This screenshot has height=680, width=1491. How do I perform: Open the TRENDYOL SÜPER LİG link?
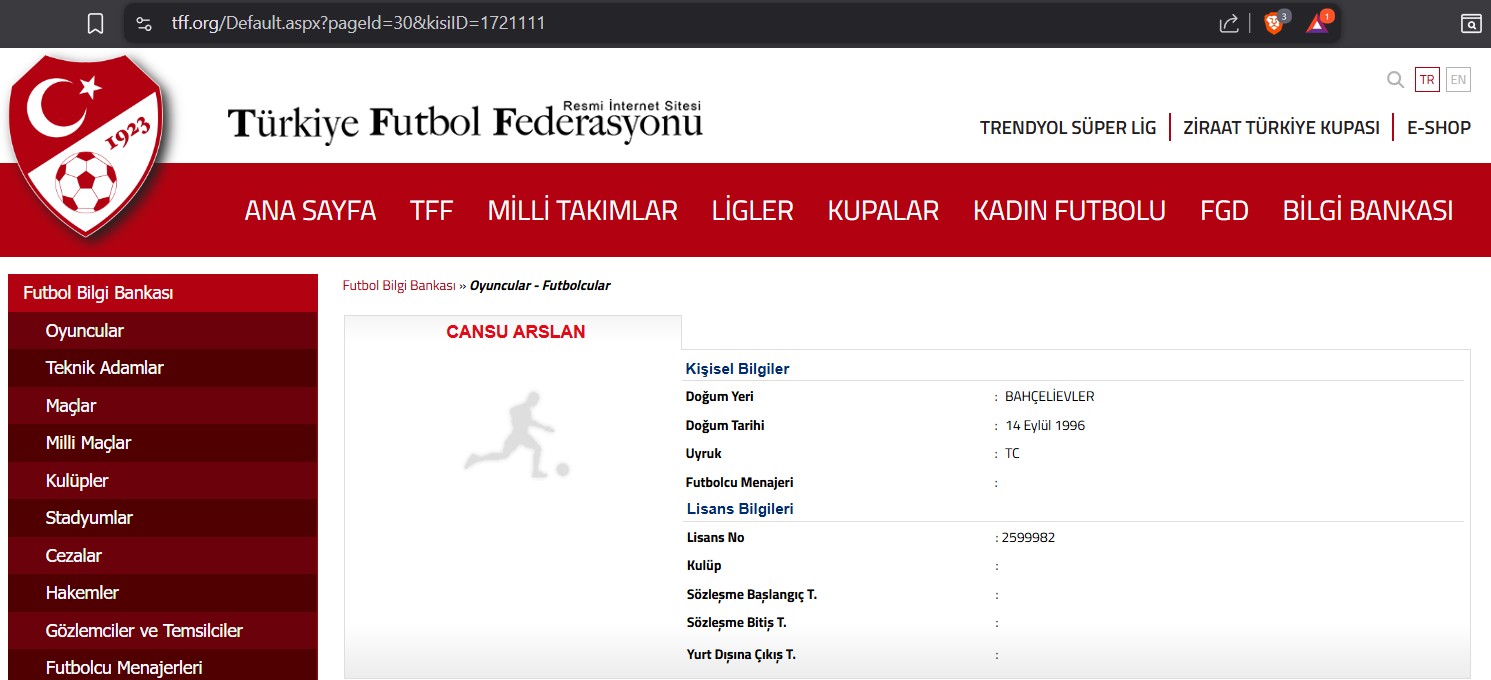[1067, 127]
